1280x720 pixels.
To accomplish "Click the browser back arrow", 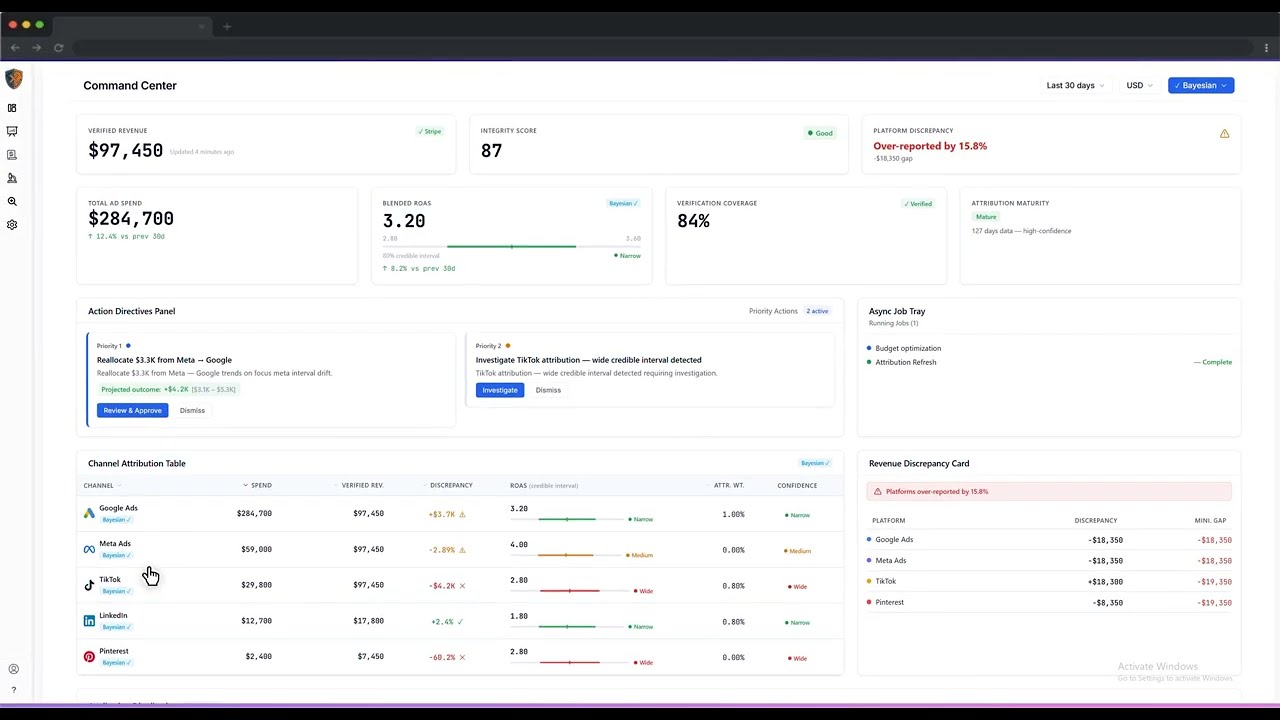I will click(14, 48).
